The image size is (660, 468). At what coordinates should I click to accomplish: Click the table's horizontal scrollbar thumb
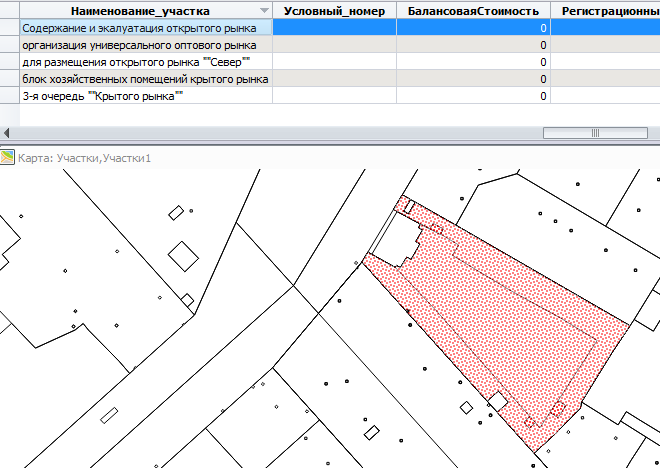(x=581, y=133)
